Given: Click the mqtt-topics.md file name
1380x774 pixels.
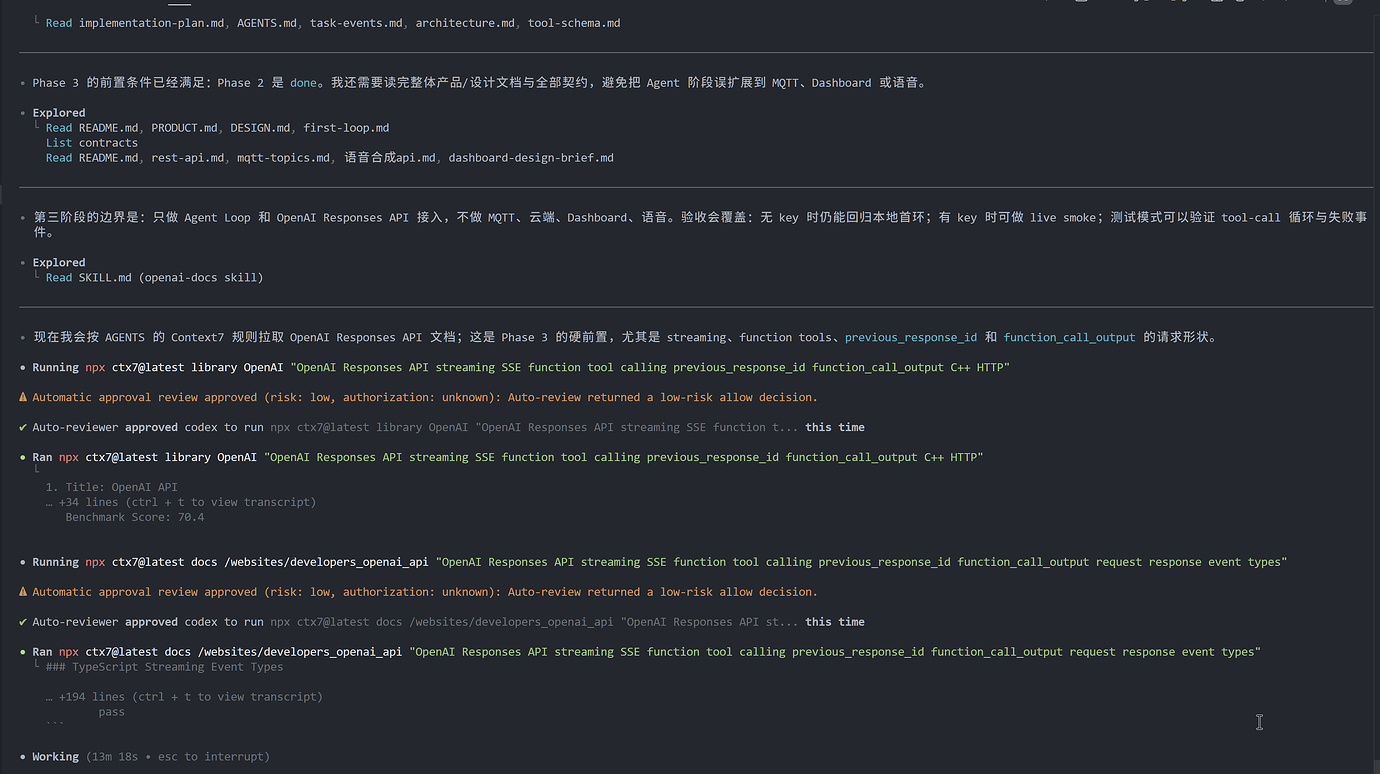Looking at the screenshot, I should [x=283, y=158].
